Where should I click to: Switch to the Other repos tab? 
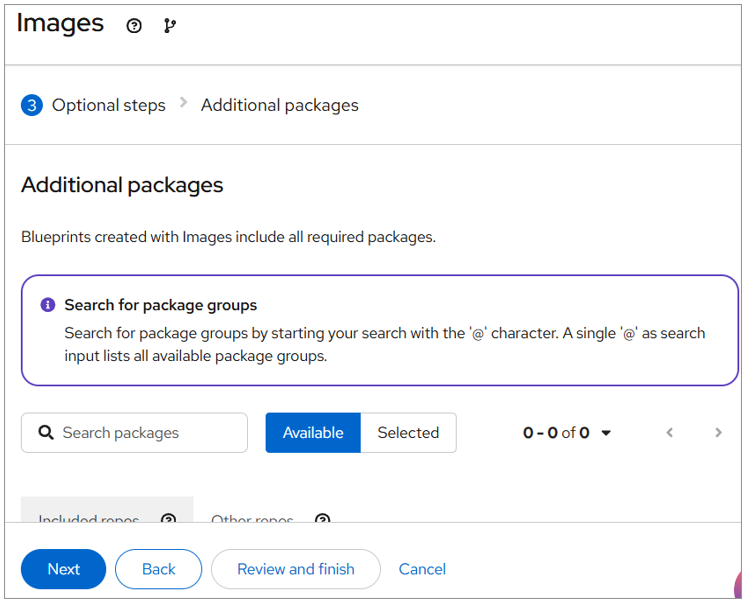(x=253, y=519)
